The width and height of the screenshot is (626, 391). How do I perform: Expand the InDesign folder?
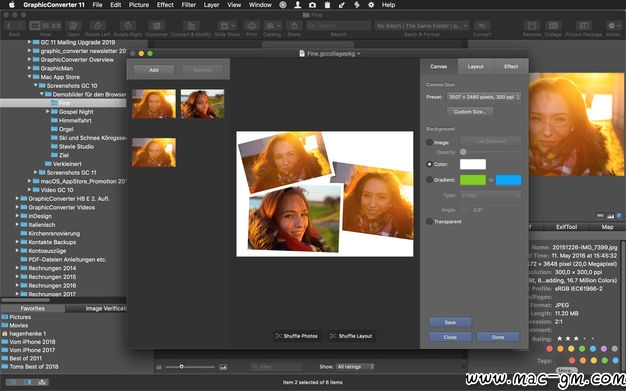pyautogui.click(x=17, y=216)
